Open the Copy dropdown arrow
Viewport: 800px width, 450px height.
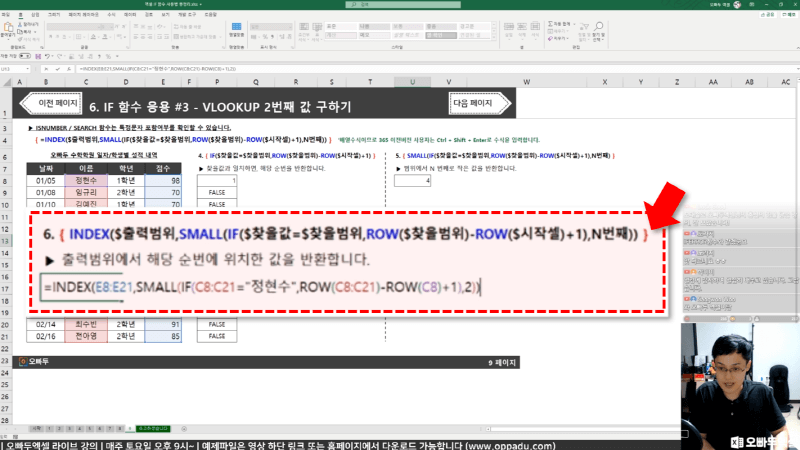[x=36, y=32]
